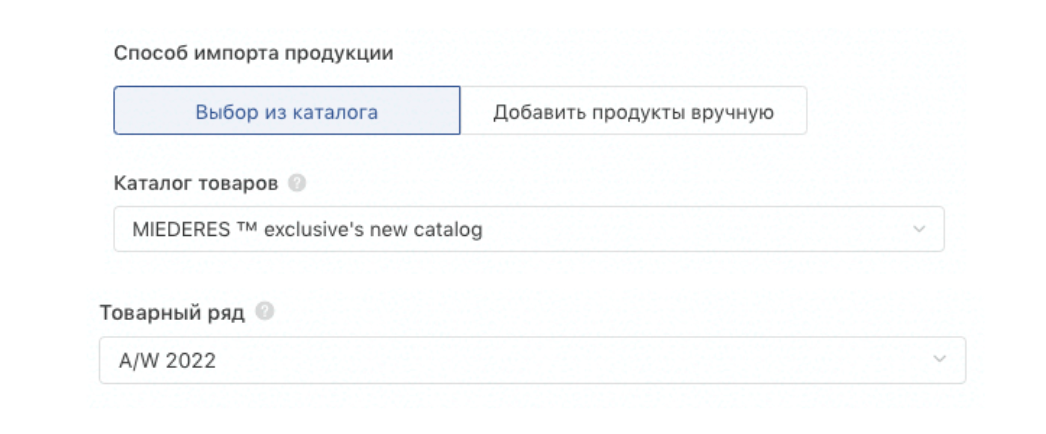Click help icon beside Каталог товаров
Viewport: 1046px width, 434px height.
(297, 183)
